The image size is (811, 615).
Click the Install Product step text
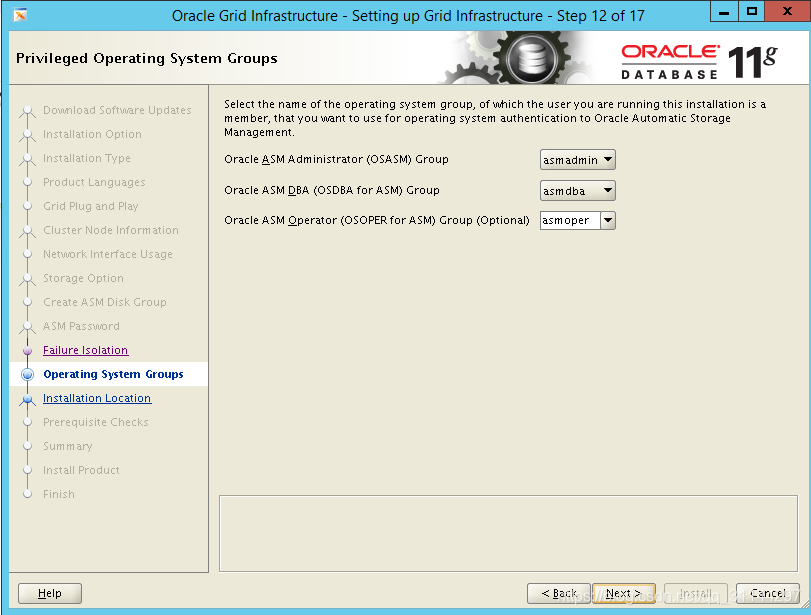[81, 470]
